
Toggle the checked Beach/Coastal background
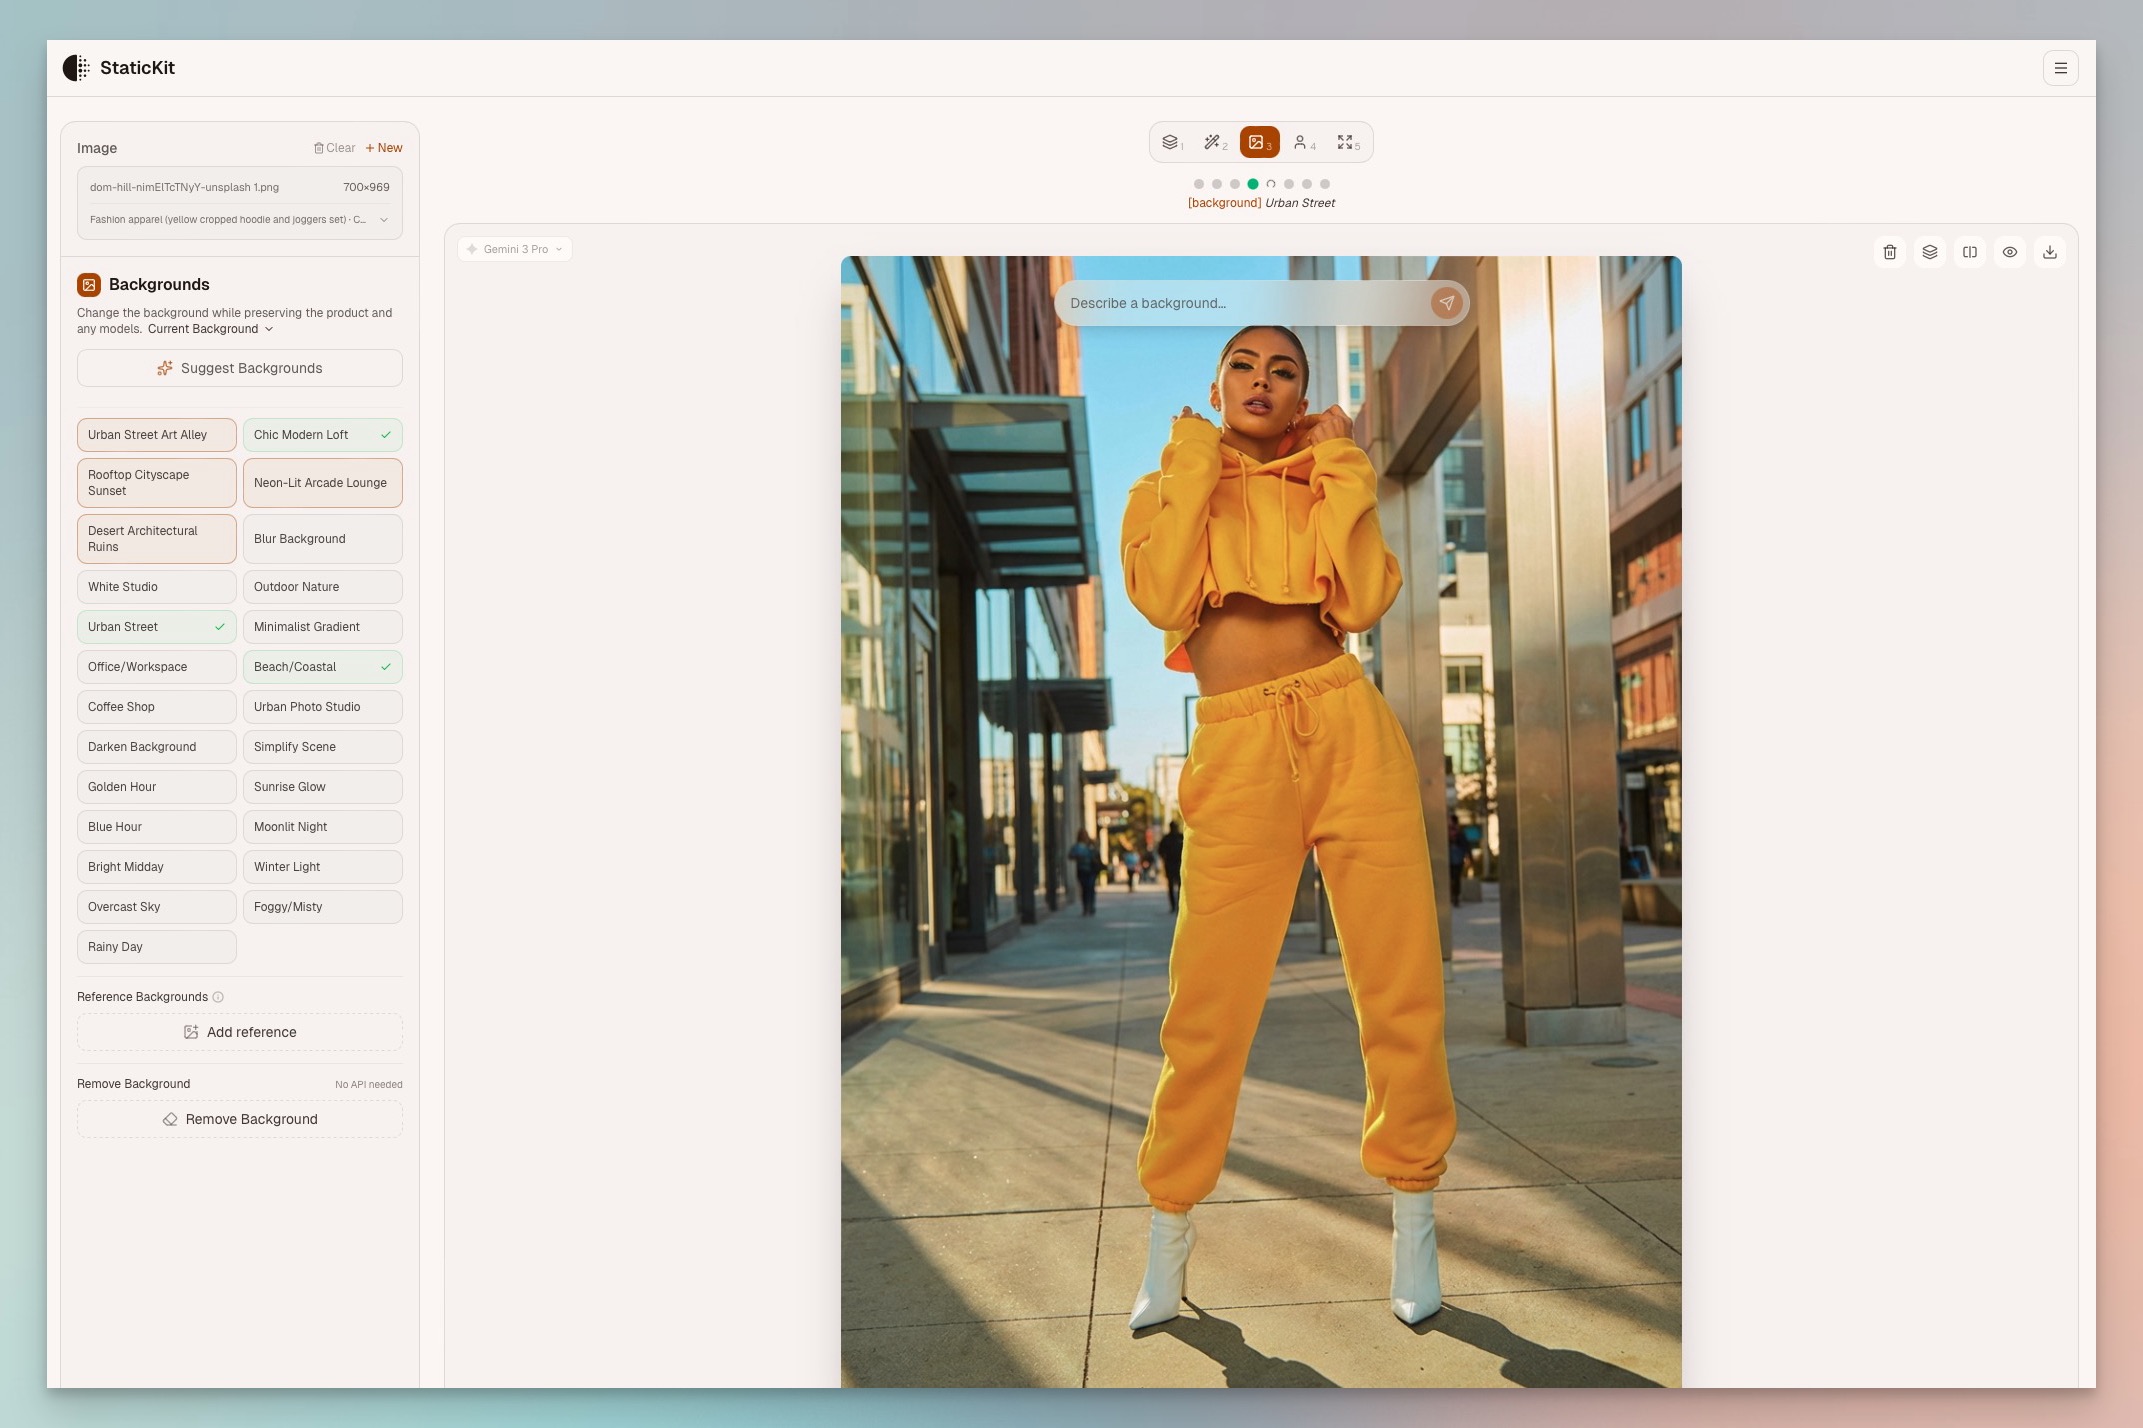tap(322, 667)
